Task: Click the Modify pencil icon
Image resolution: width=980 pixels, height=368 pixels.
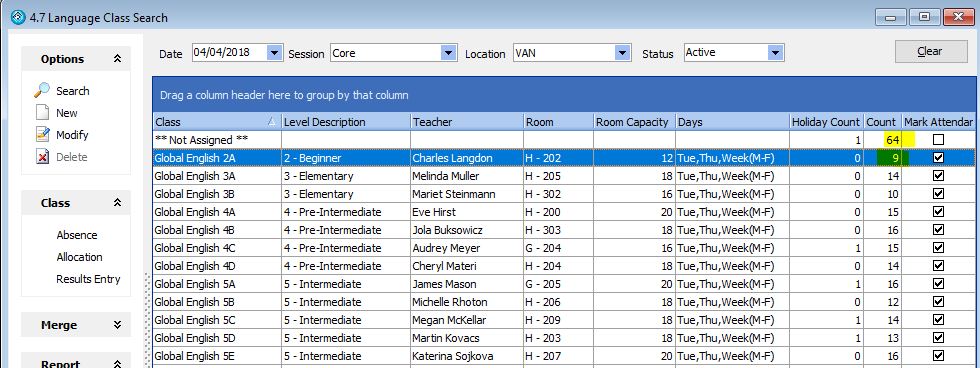Action: 42,134
